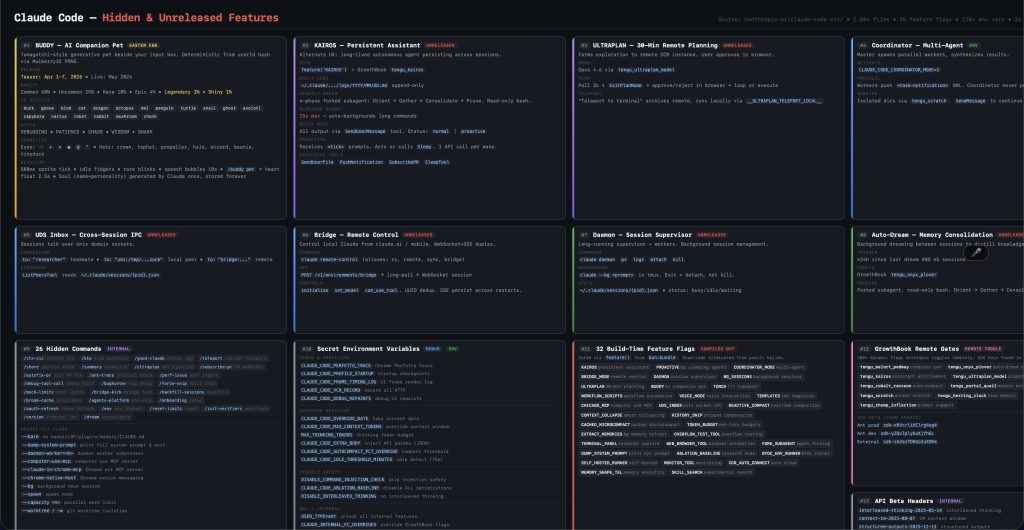Click UNRELEASED badge on KAIROS card

(x=442, y=45)
